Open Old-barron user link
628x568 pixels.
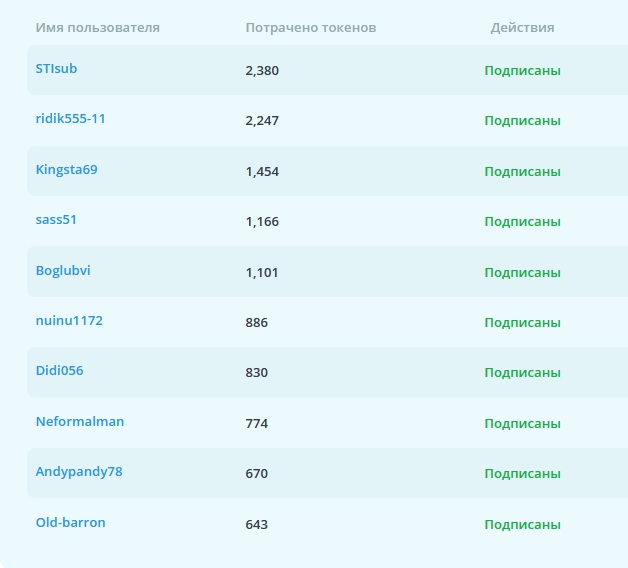[70, 522]
